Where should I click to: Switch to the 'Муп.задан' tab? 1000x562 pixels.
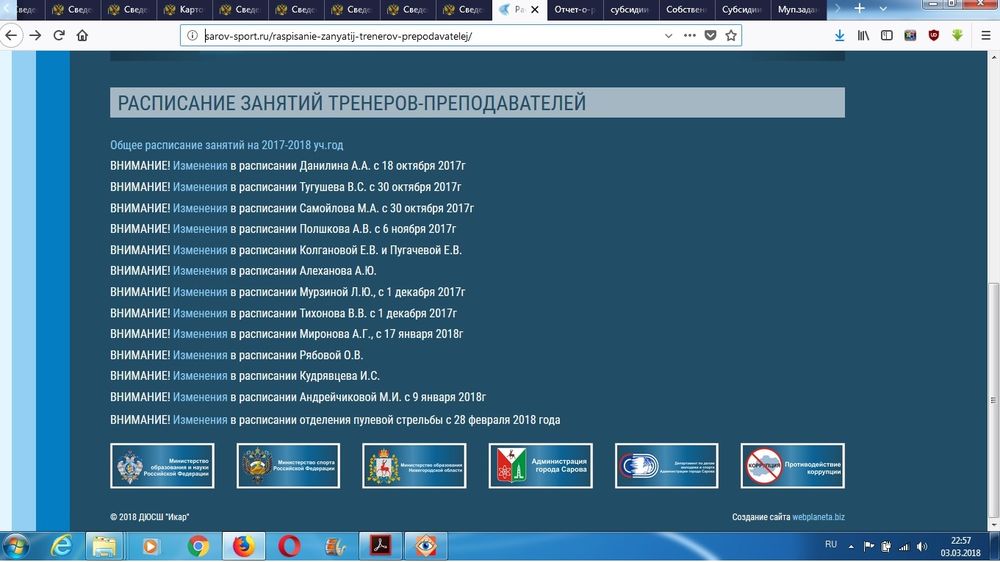coord(800,9)
